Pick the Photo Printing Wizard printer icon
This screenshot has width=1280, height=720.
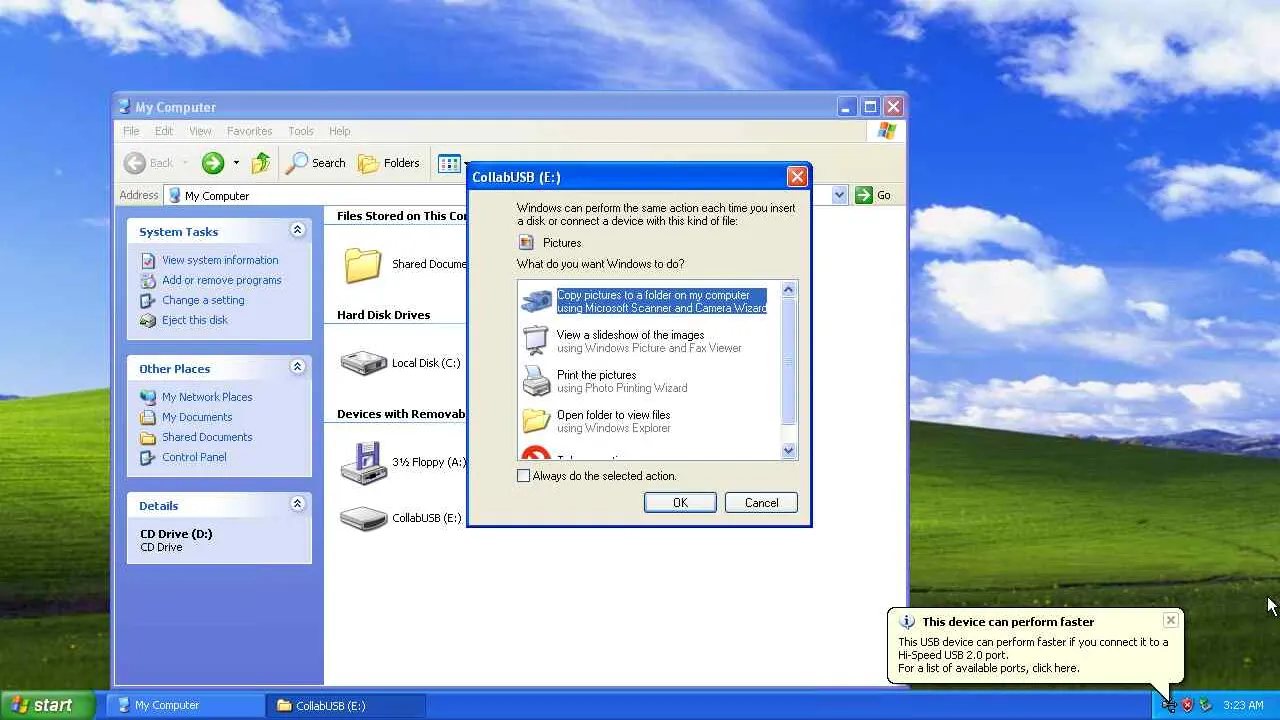(x=536, y=381)
